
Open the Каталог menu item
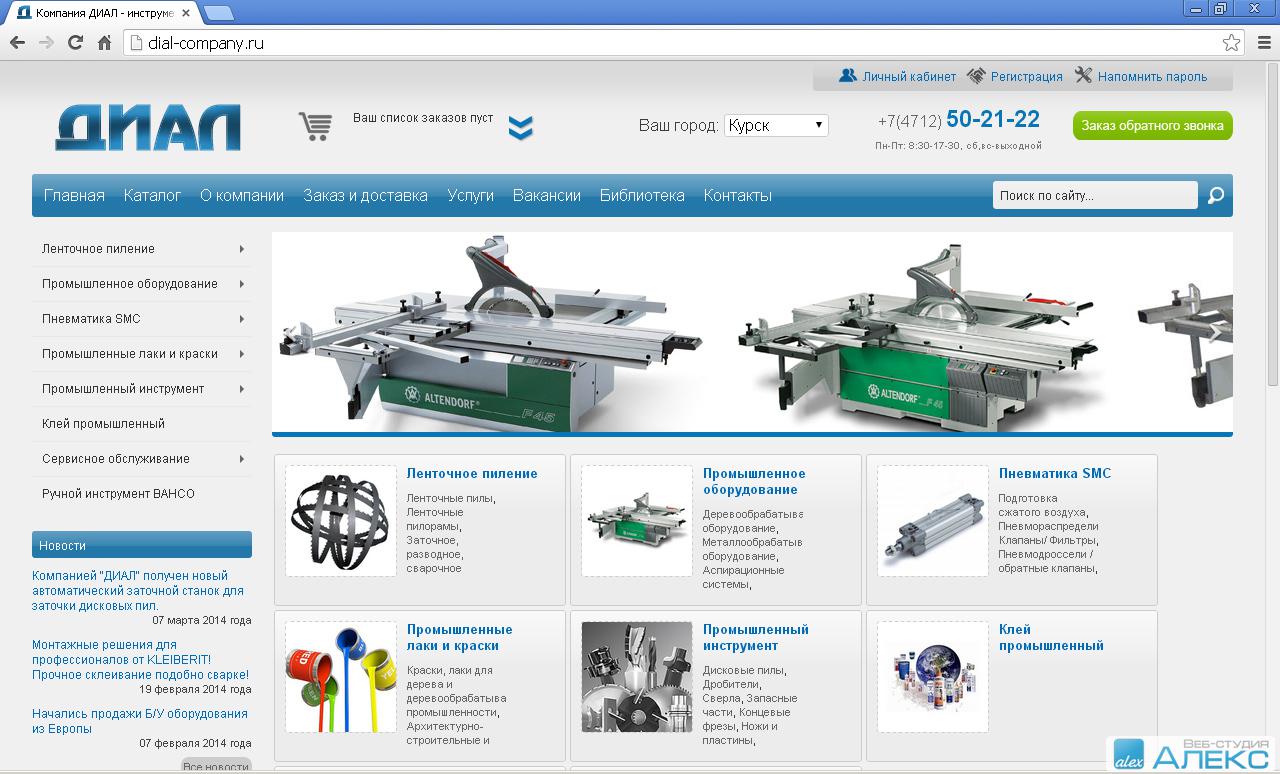click(152, 196)
